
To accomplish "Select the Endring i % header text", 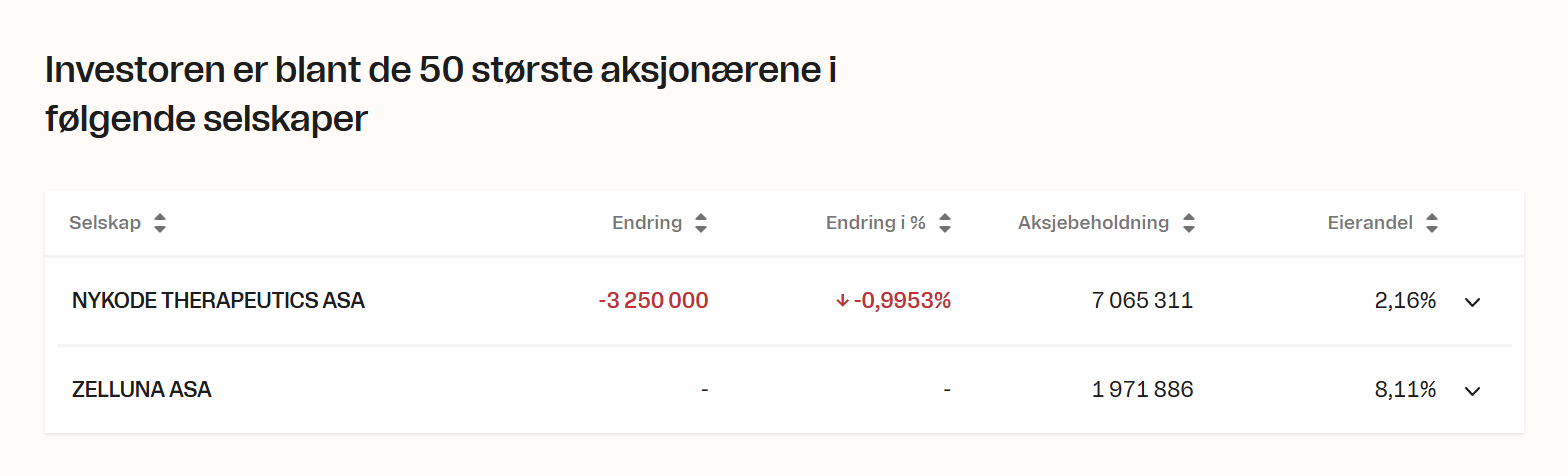I will tap(876, 223).
